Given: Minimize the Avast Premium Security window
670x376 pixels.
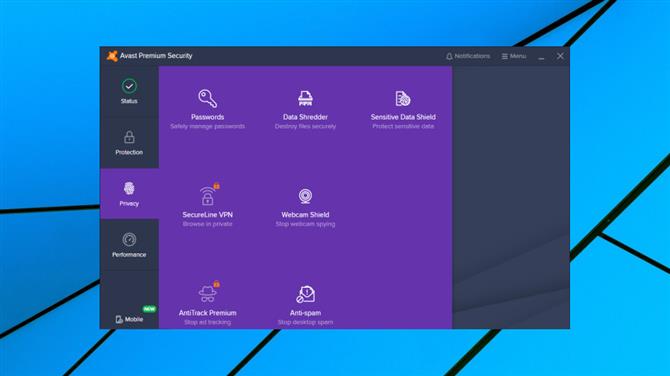Looking at the screenshot, I should (x=541, y=56).
